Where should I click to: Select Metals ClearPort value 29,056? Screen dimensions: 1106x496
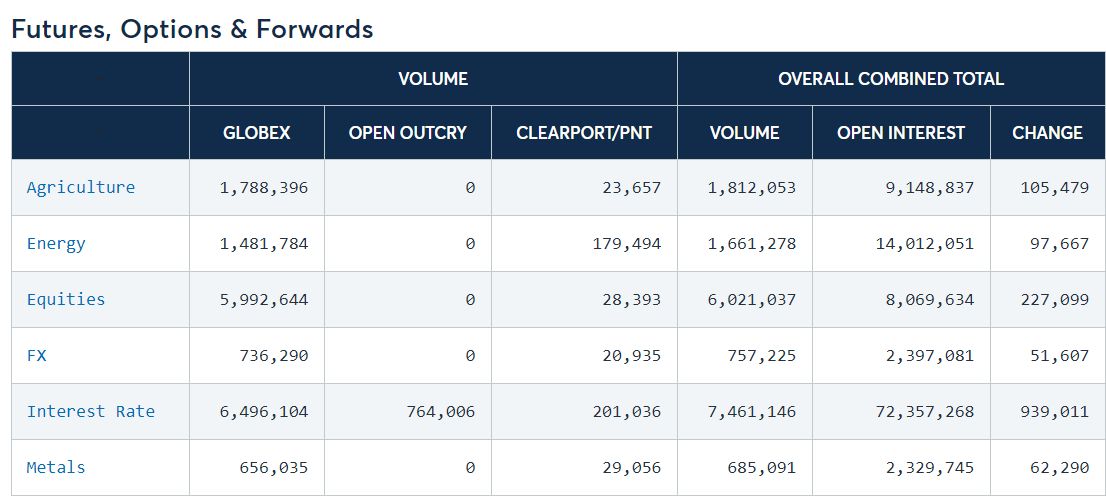click(x=631, y=468)
